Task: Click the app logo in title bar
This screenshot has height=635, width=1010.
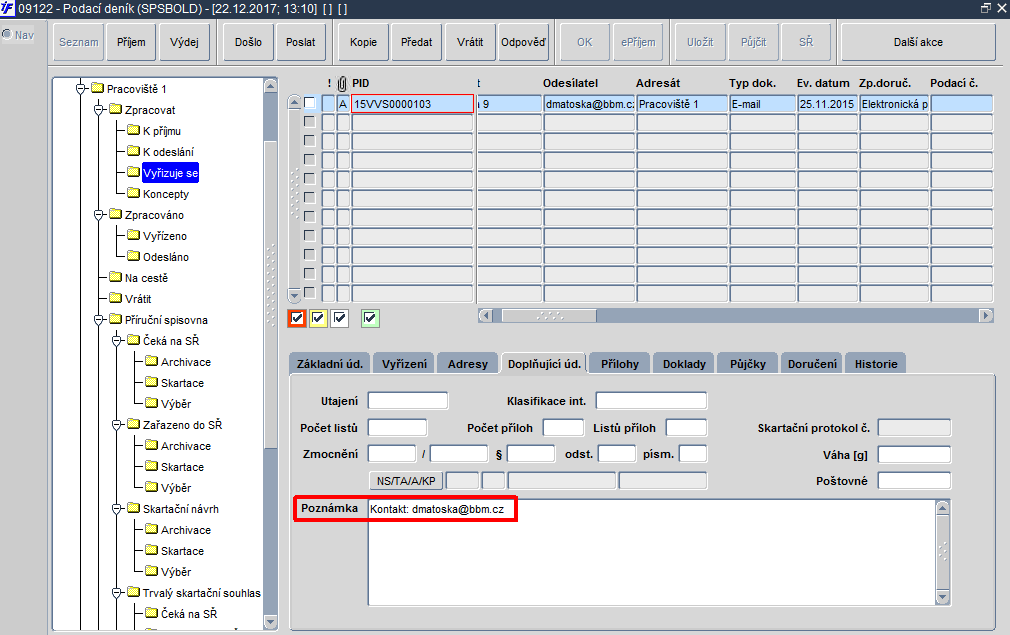Action: click(7, 8)
